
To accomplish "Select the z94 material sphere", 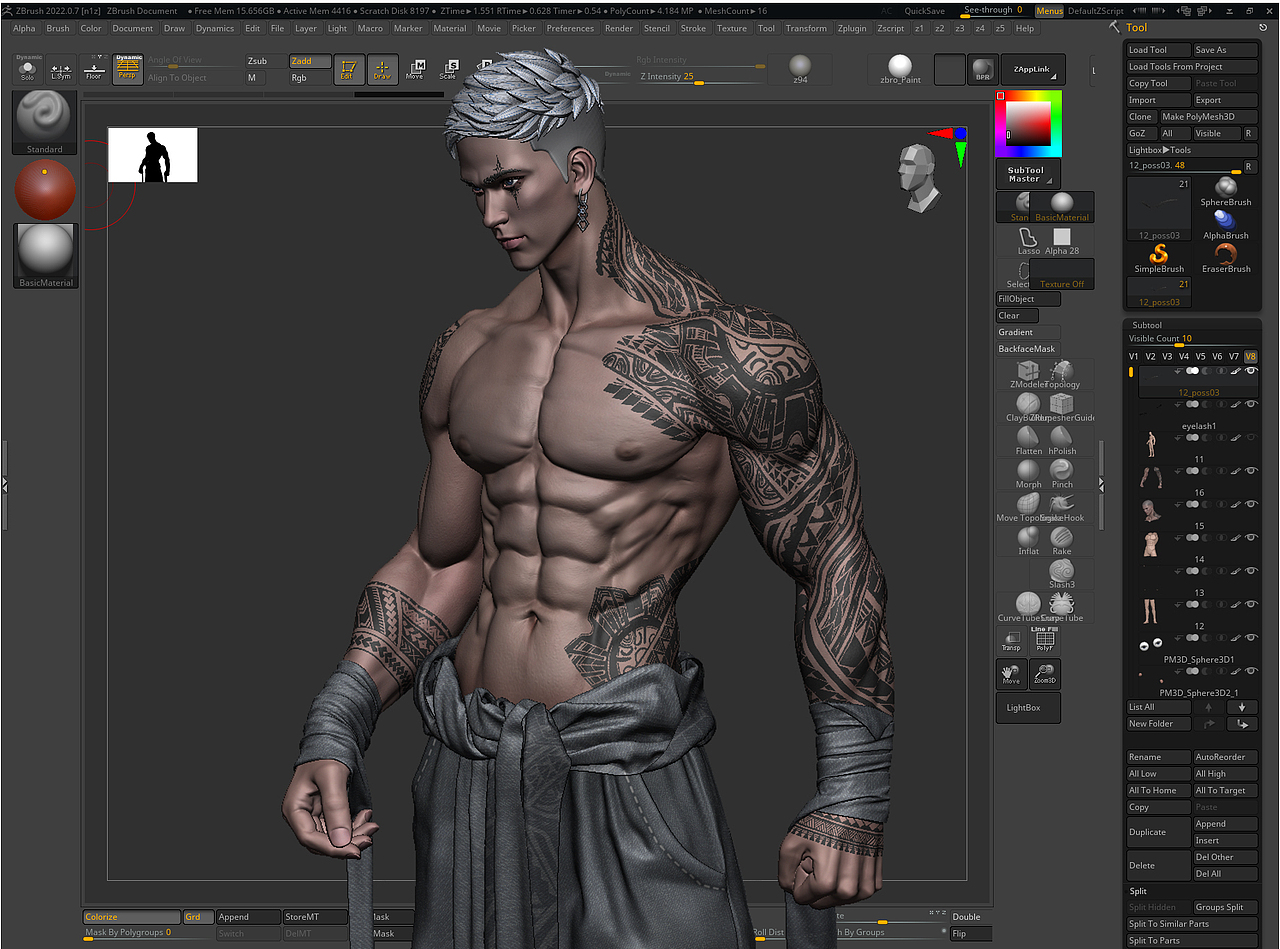I will (x=800, y=69).
